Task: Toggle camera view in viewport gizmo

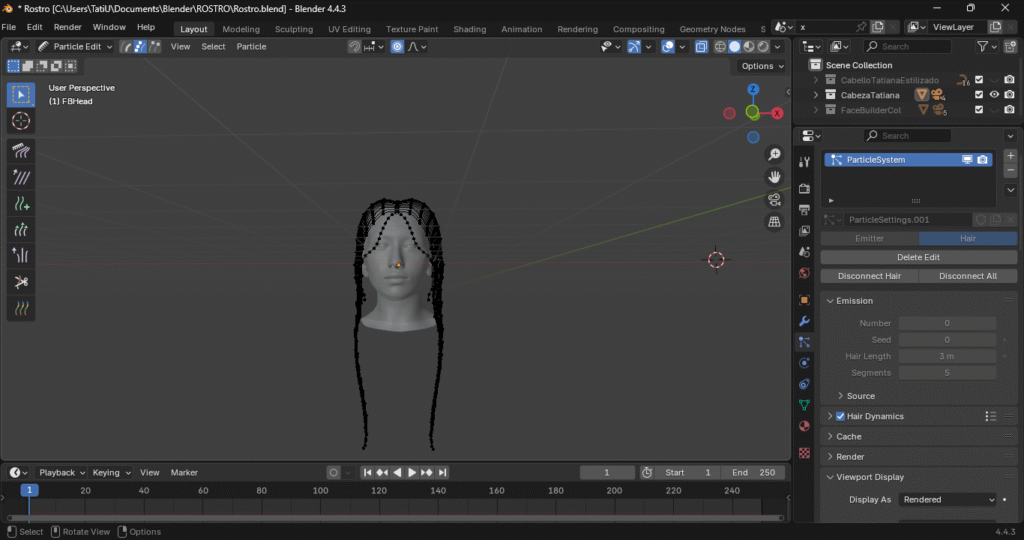Action: 774,199
